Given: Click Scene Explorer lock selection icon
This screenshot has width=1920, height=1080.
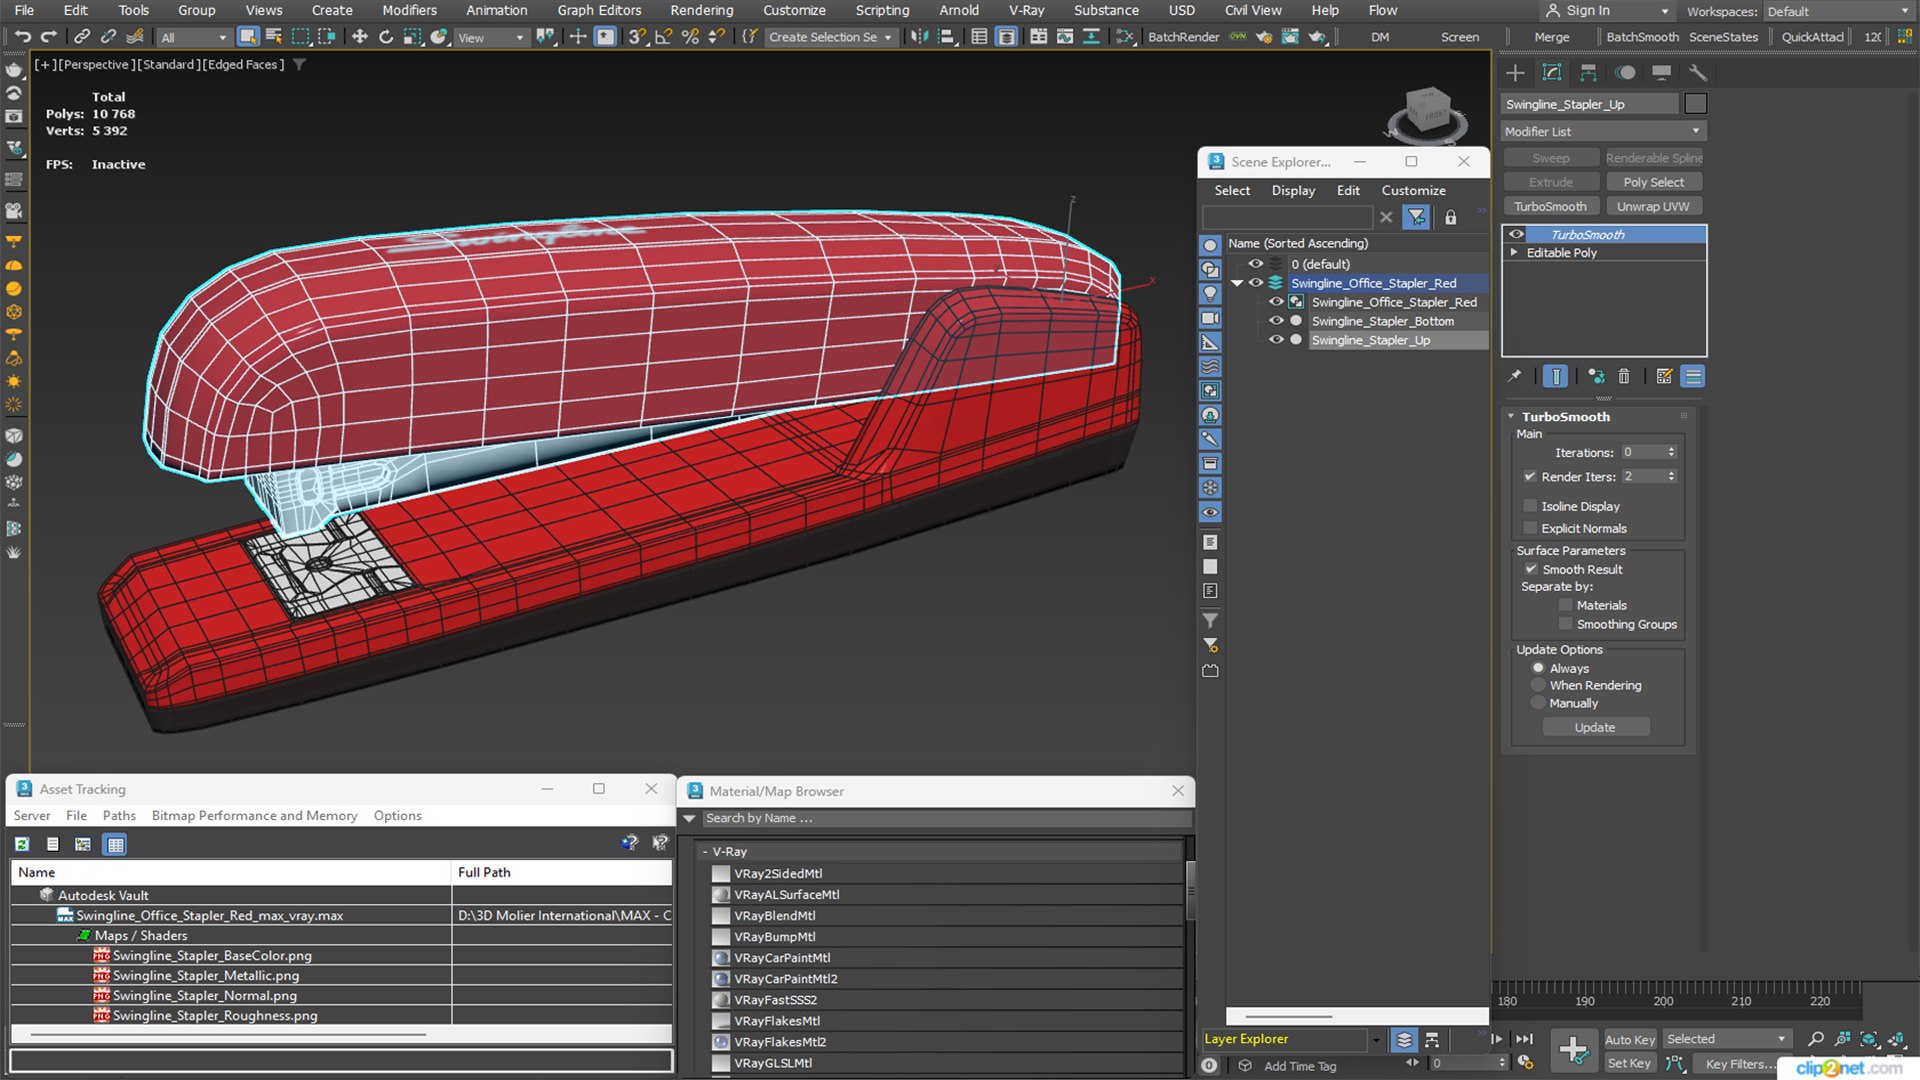Looking at the screenshot, I should tap(1450, 217).
